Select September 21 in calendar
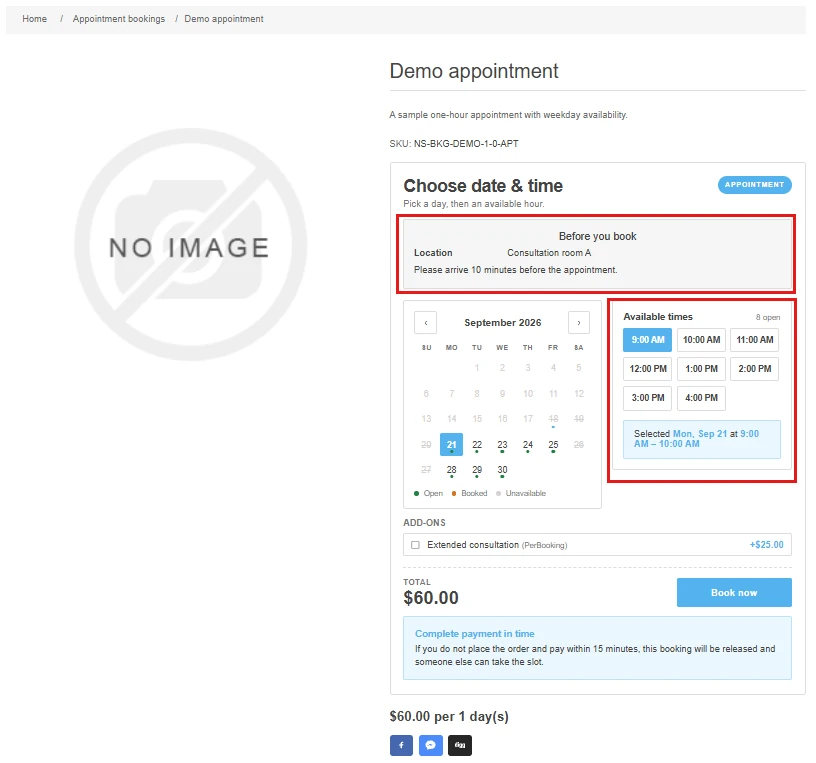The height and width of the screenshot is (763, 816). [451, 444]
